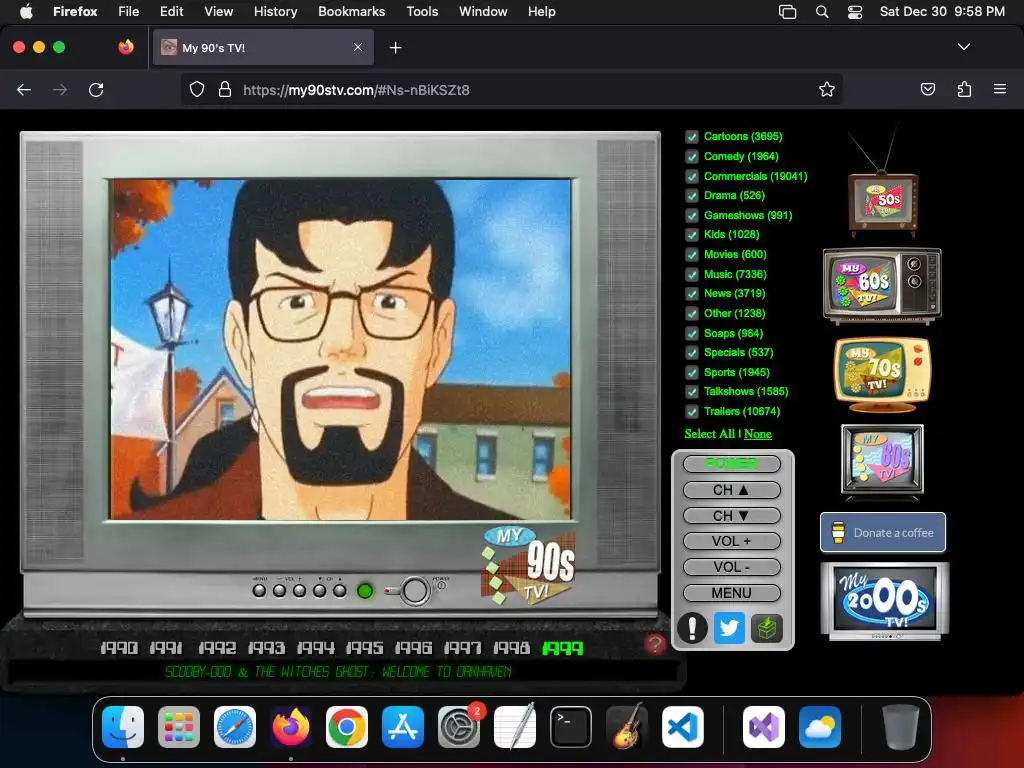Screen dimensions: 1024x768
Task: Uncheck the Commercials category
Action: (692, 176)
